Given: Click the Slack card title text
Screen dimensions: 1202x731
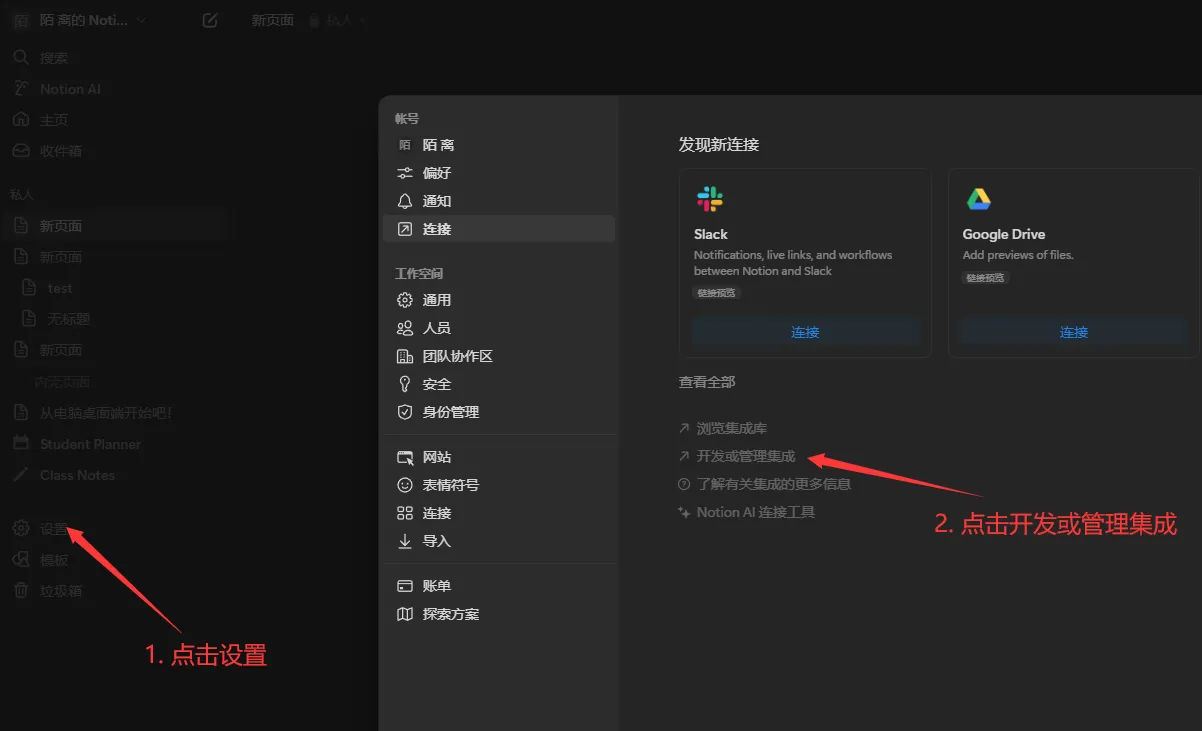Looking at the screenshot, I should click(711, 234).
